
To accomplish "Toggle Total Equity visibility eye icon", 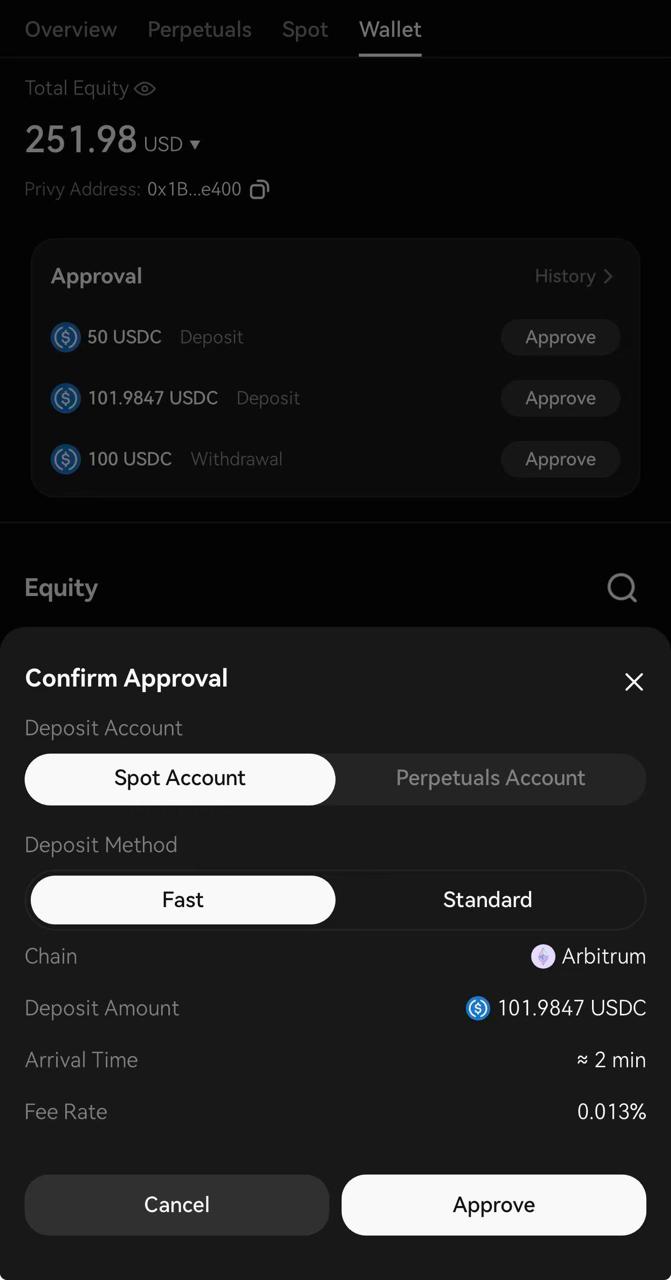I will click(145, 89).
